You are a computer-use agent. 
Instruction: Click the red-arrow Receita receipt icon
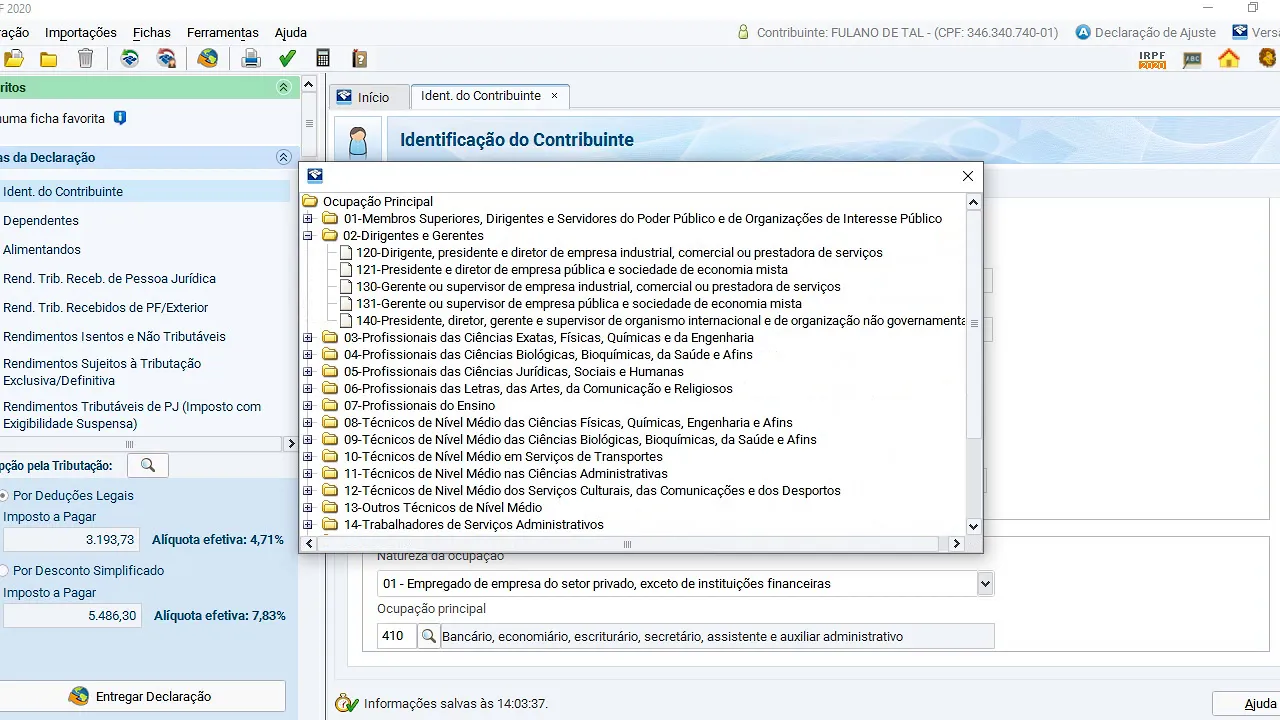167,59
